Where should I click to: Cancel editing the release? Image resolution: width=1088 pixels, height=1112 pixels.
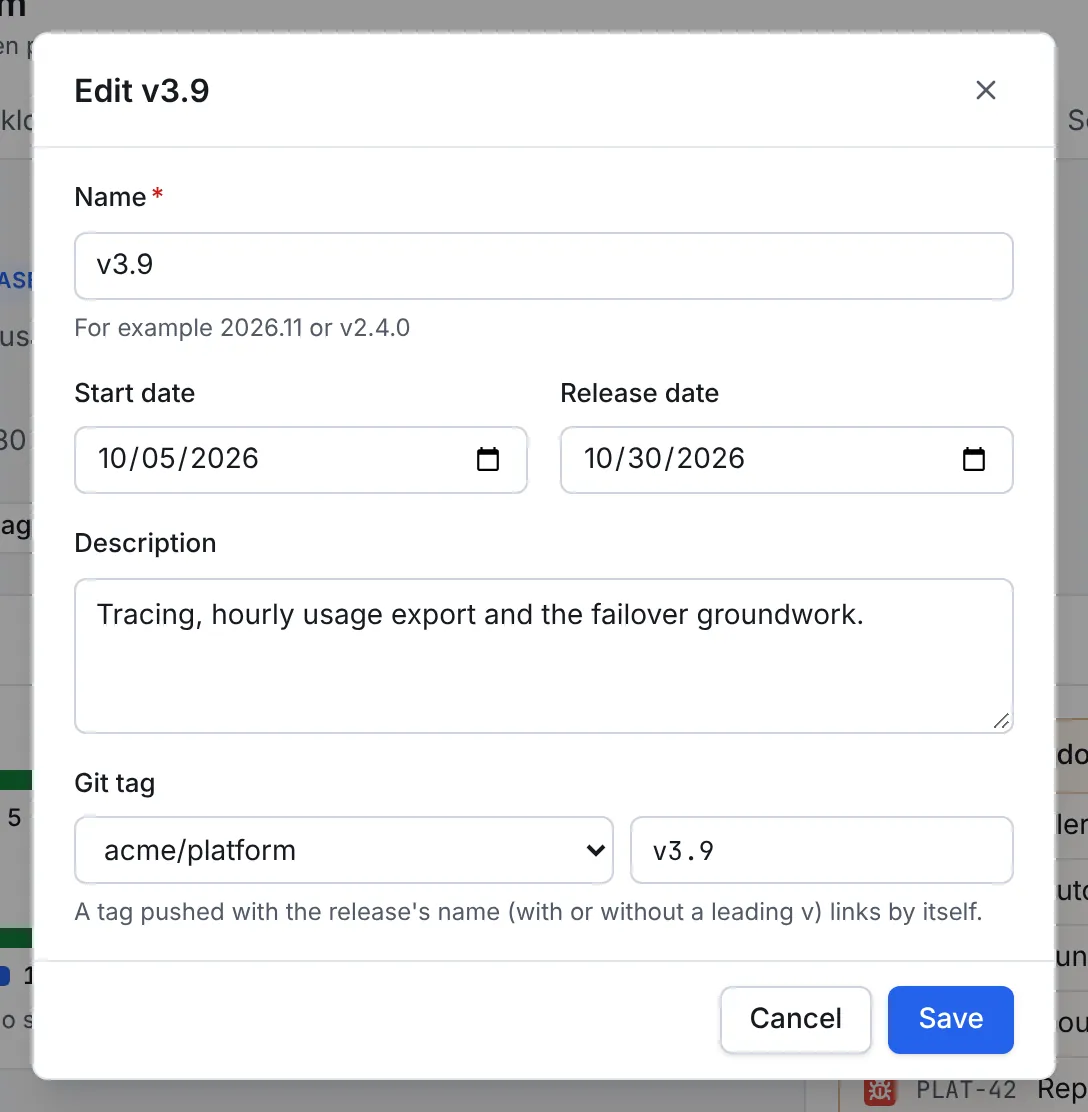pyautogui.click(x=795, y=1019)
